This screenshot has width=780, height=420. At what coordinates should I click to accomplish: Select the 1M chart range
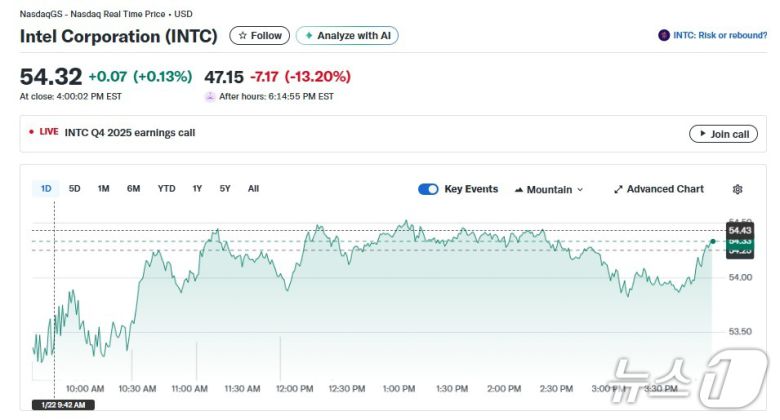click(x=104, y=188)
